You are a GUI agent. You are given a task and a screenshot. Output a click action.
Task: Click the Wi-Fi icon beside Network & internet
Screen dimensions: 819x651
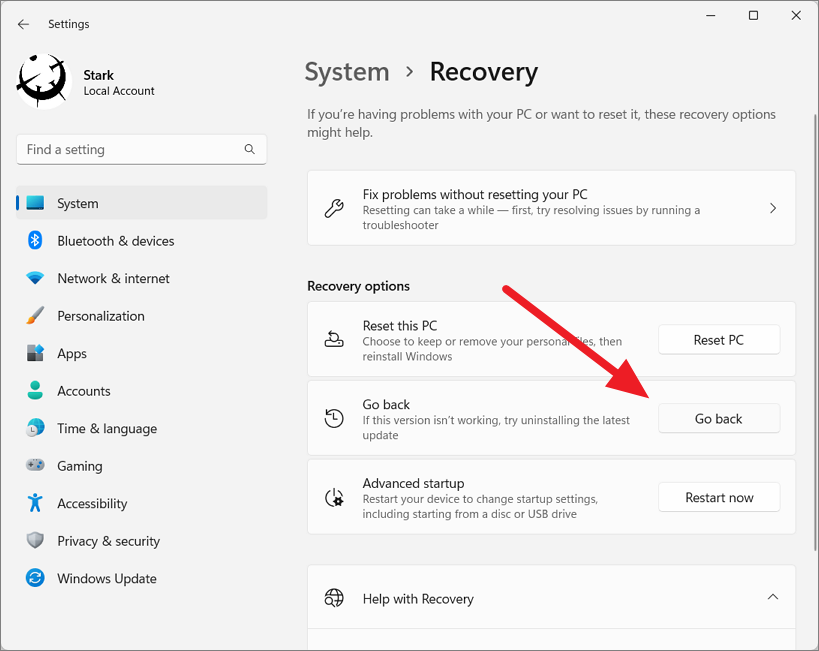35,278
